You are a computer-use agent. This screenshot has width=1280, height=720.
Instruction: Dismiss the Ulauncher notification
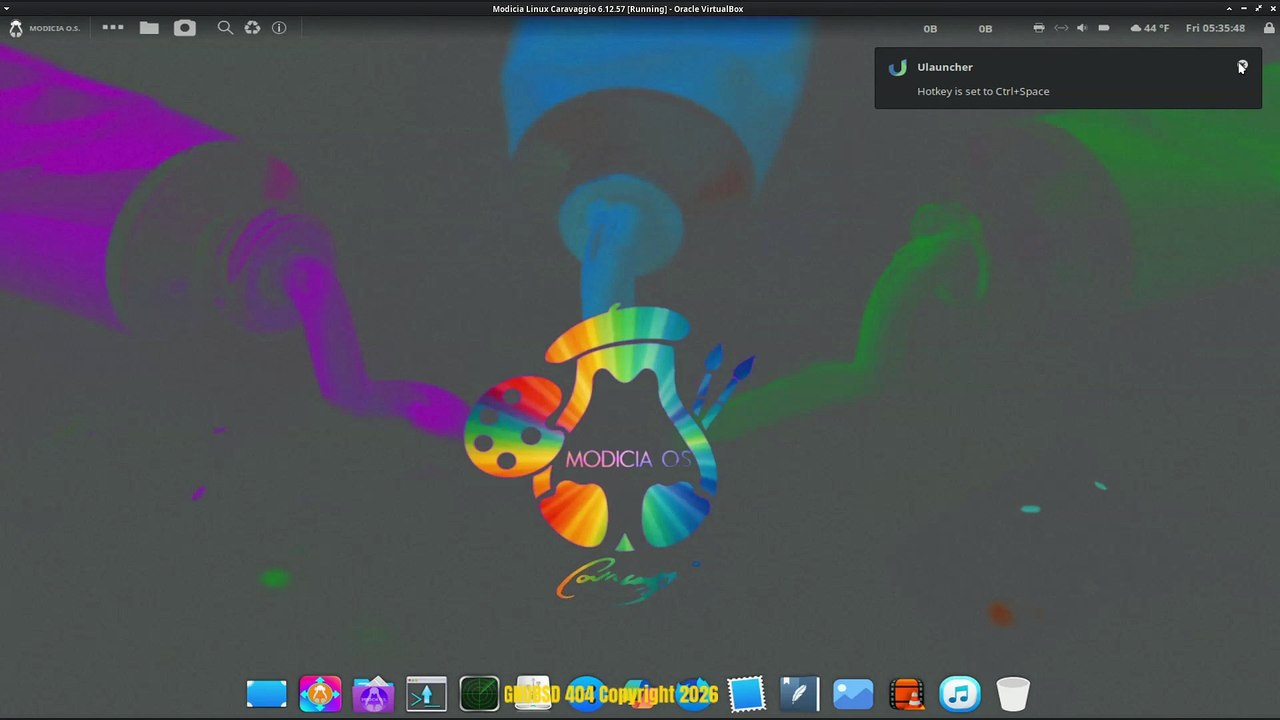coord(1242,67)
